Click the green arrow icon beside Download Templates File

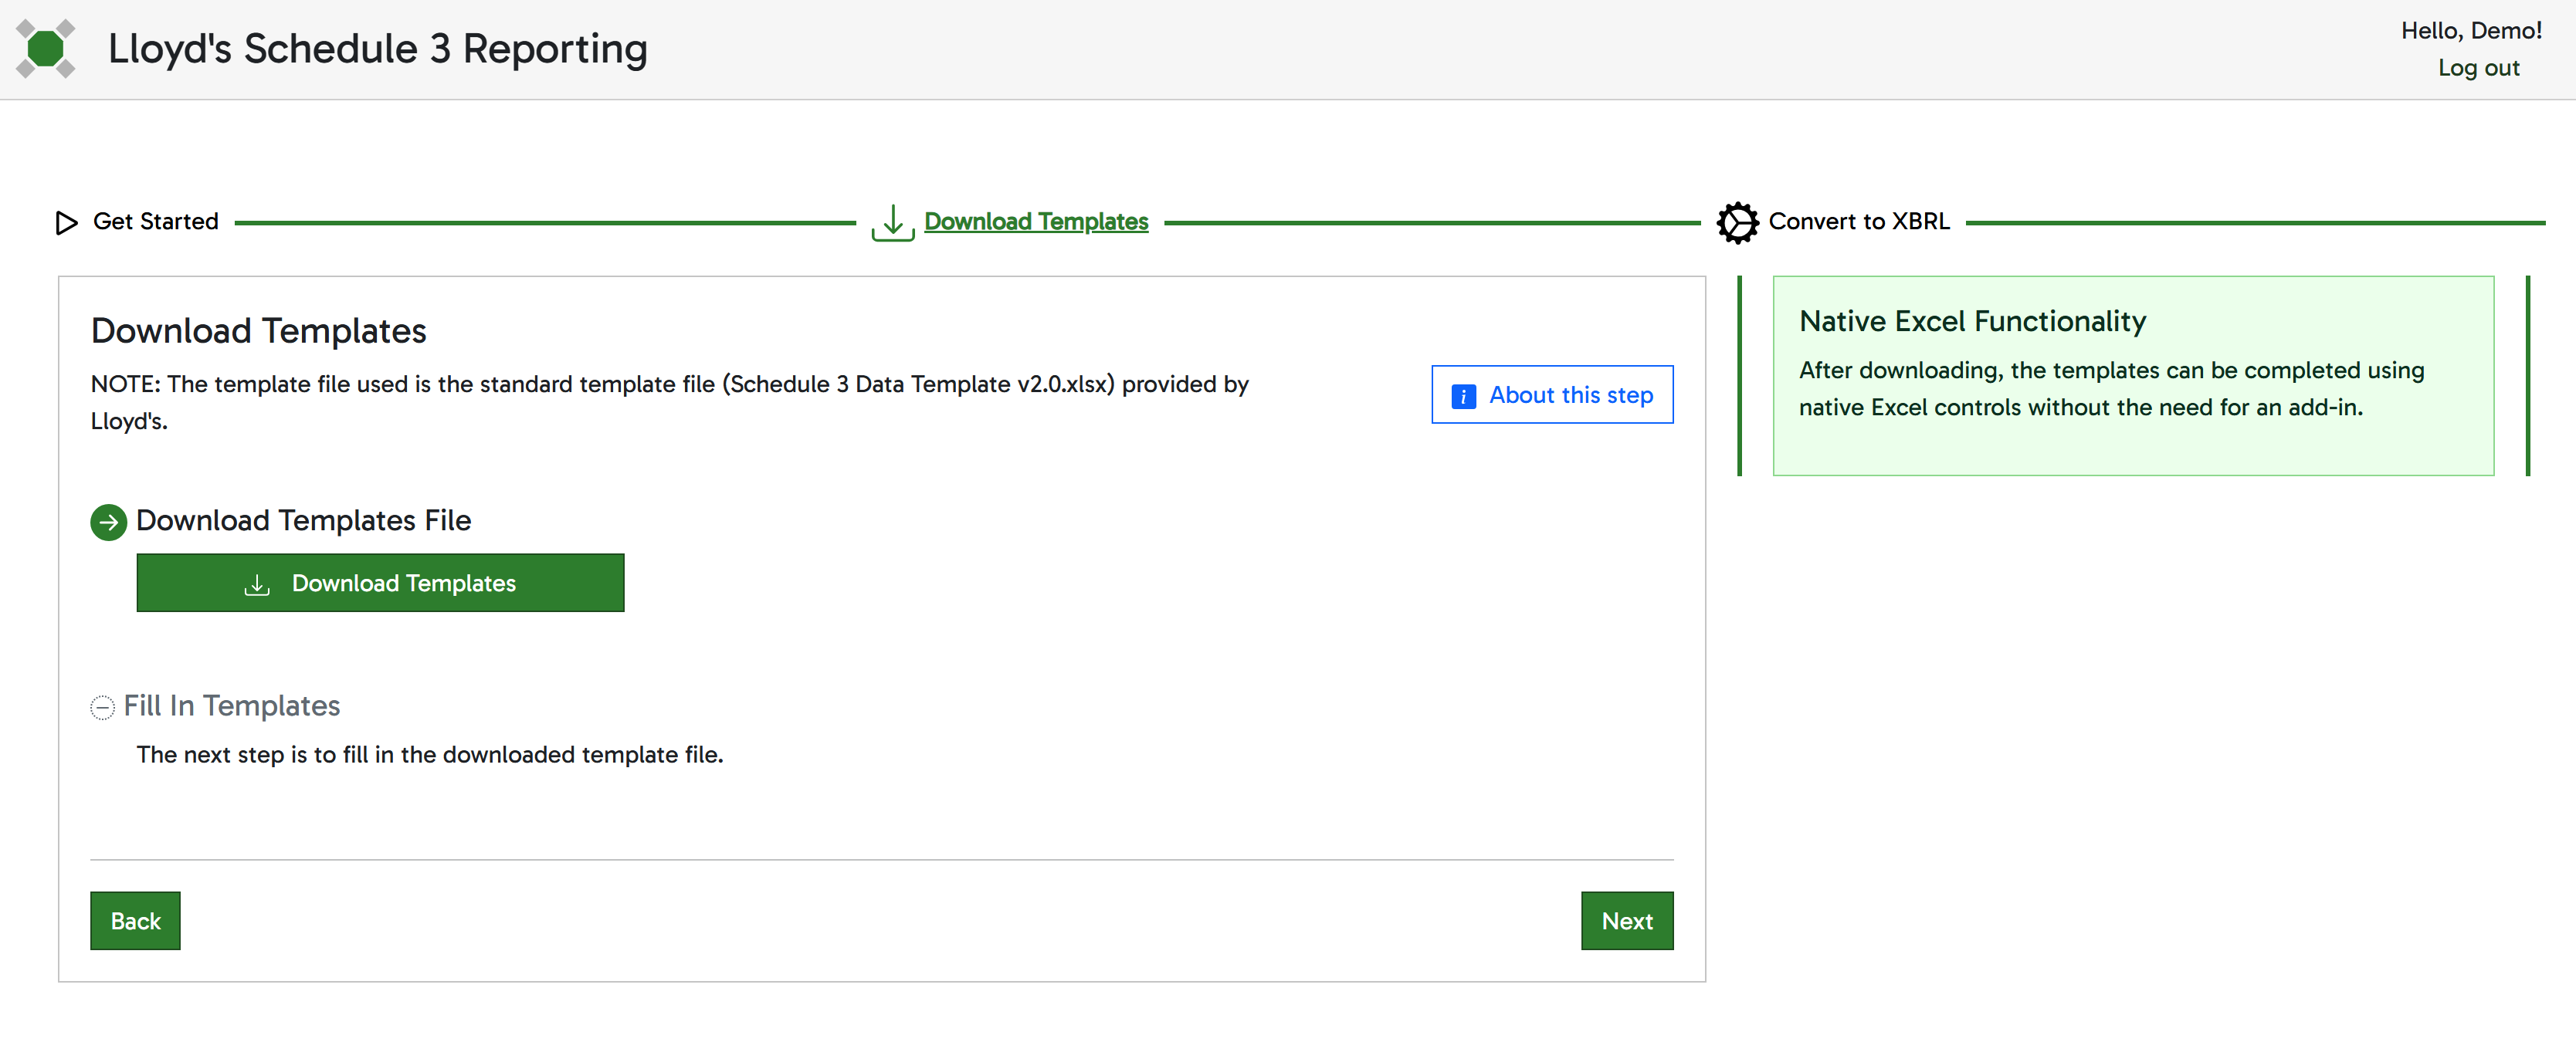[108, 521]
